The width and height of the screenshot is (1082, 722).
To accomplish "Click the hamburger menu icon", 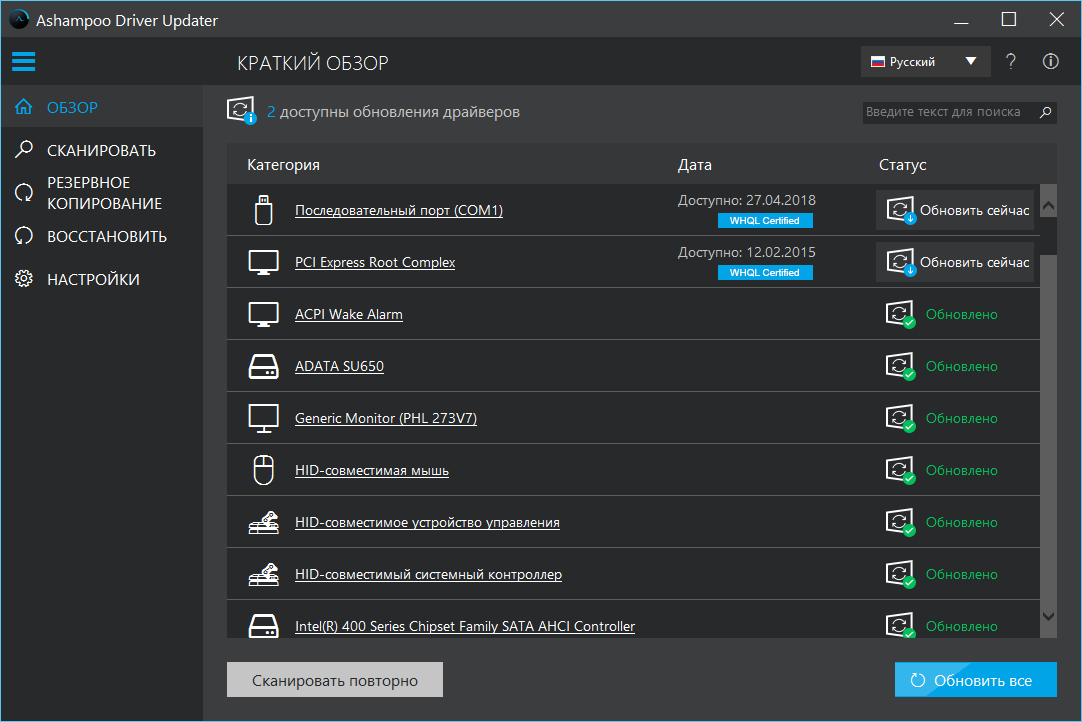I will point(23,62).
